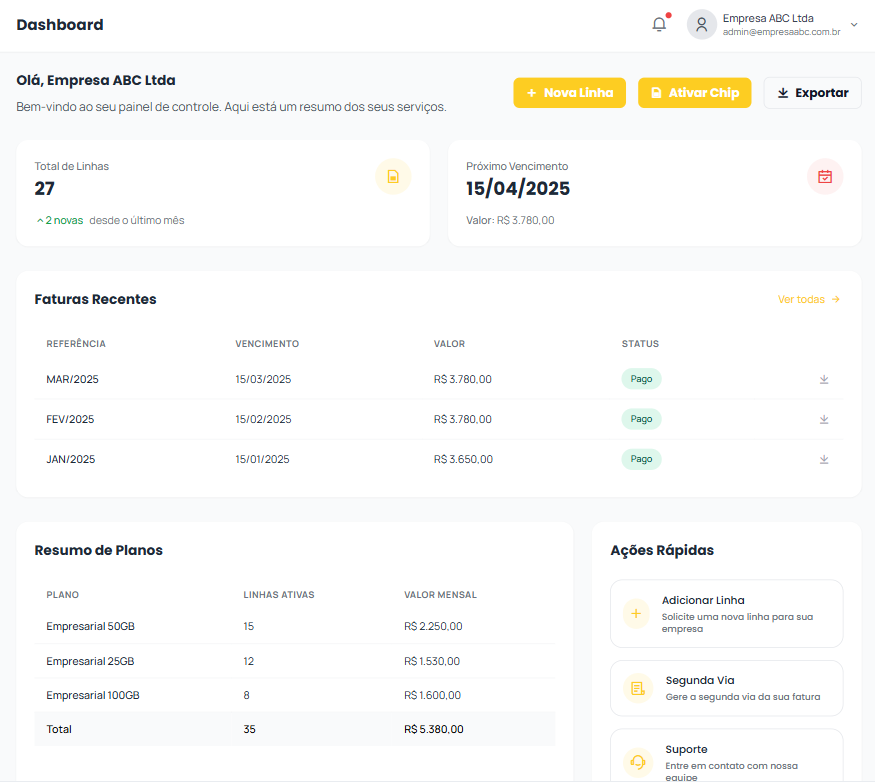Click the user profile avatar icon
Screen dimensions: 875x782
701,25
